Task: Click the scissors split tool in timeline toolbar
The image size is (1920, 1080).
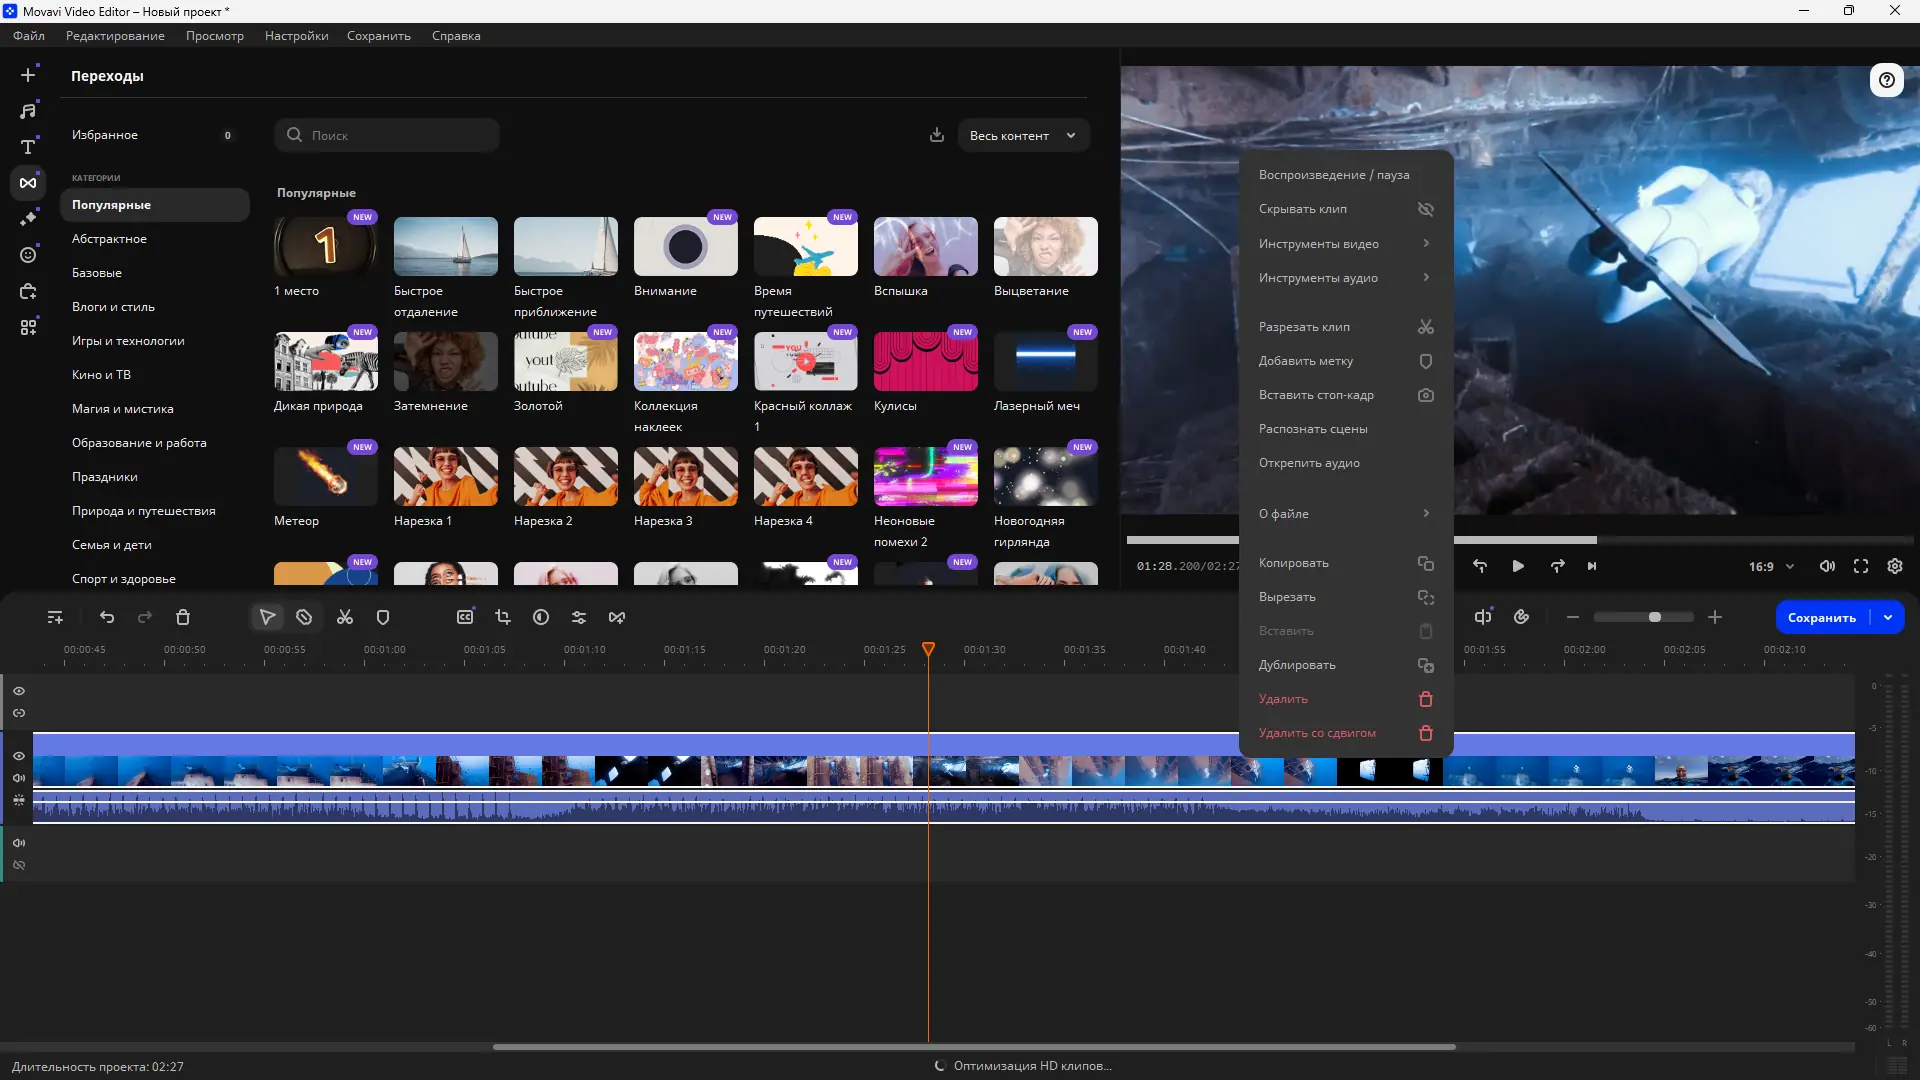Action: [x=345, y=618]
